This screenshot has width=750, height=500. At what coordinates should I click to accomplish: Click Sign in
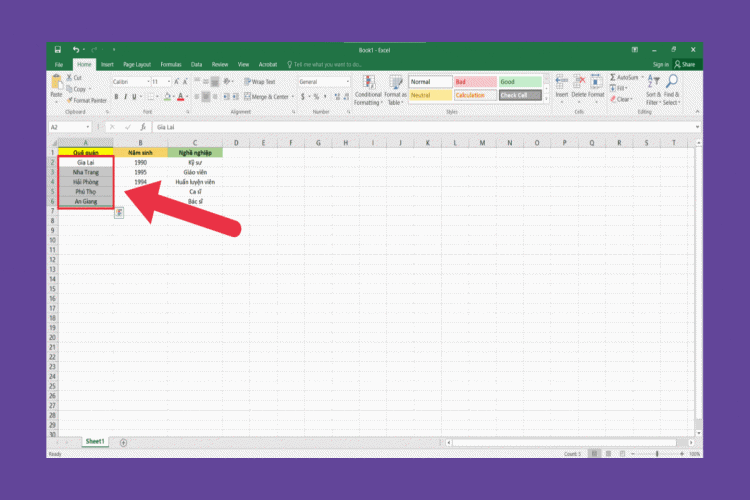[661, 65]
